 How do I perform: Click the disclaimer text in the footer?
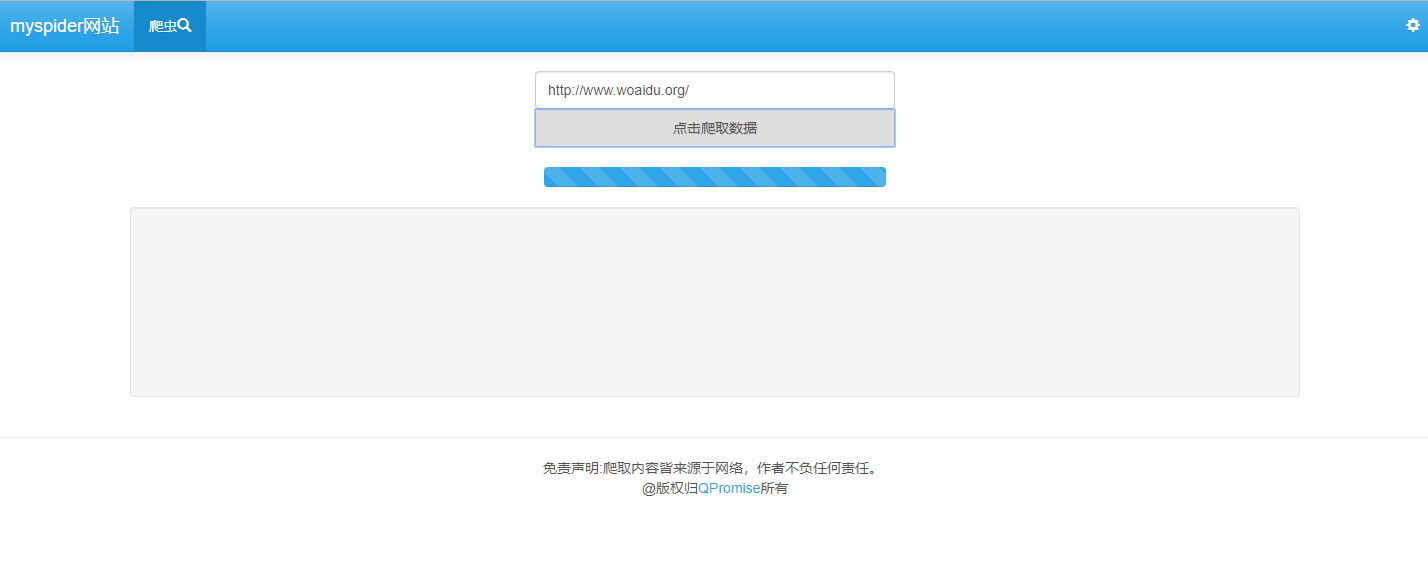tap(709, 467)
